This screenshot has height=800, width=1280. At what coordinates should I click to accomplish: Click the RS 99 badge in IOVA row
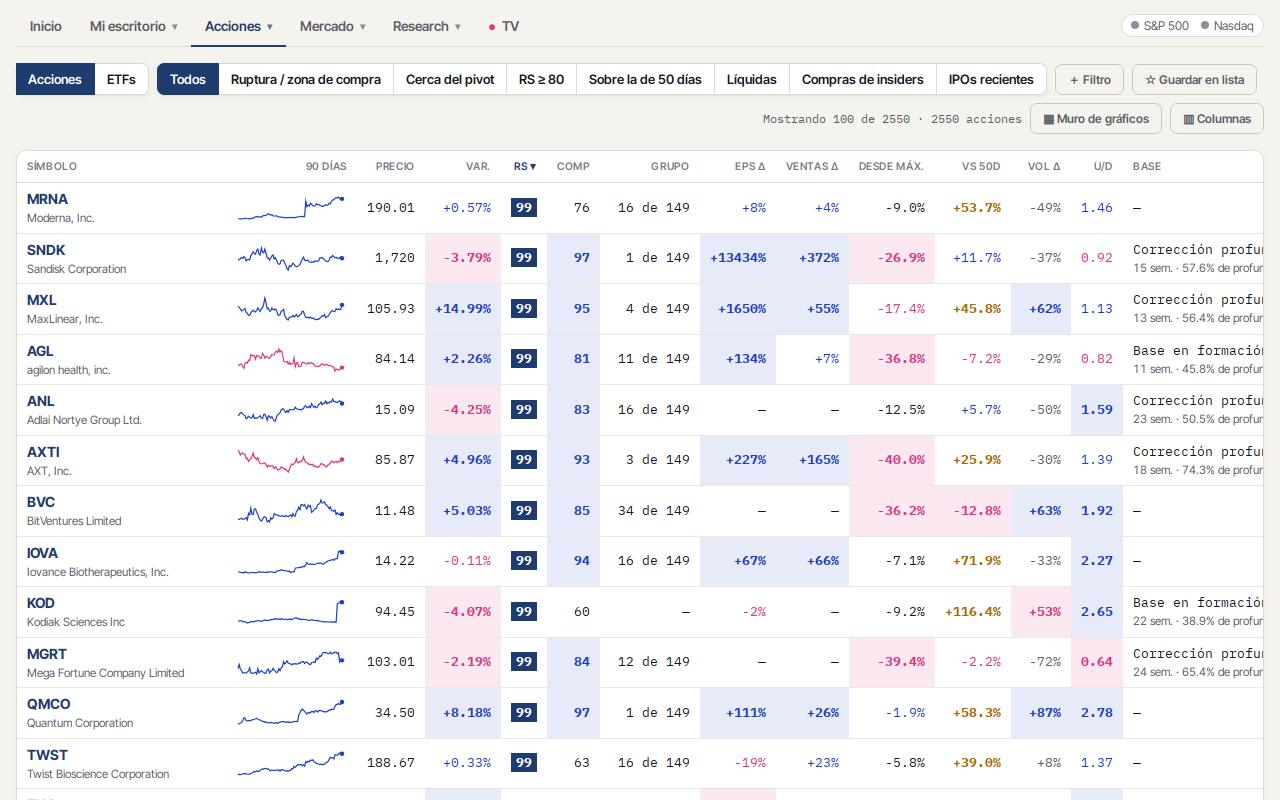click(x=524, y=561)
